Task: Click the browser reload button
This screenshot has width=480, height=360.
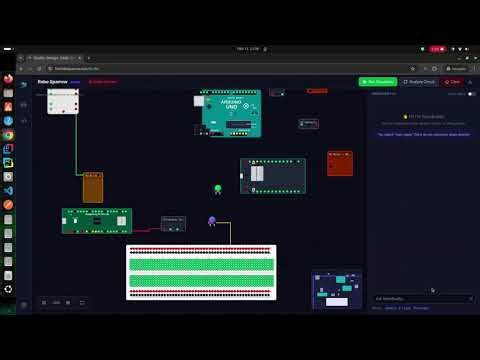Action: 39,68
